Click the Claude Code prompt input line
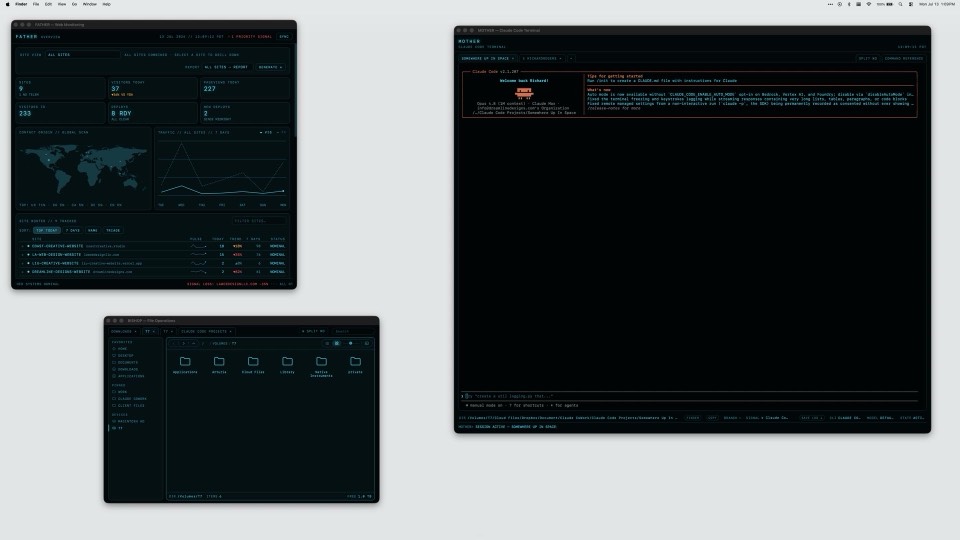960x540 pixels. 689,396
